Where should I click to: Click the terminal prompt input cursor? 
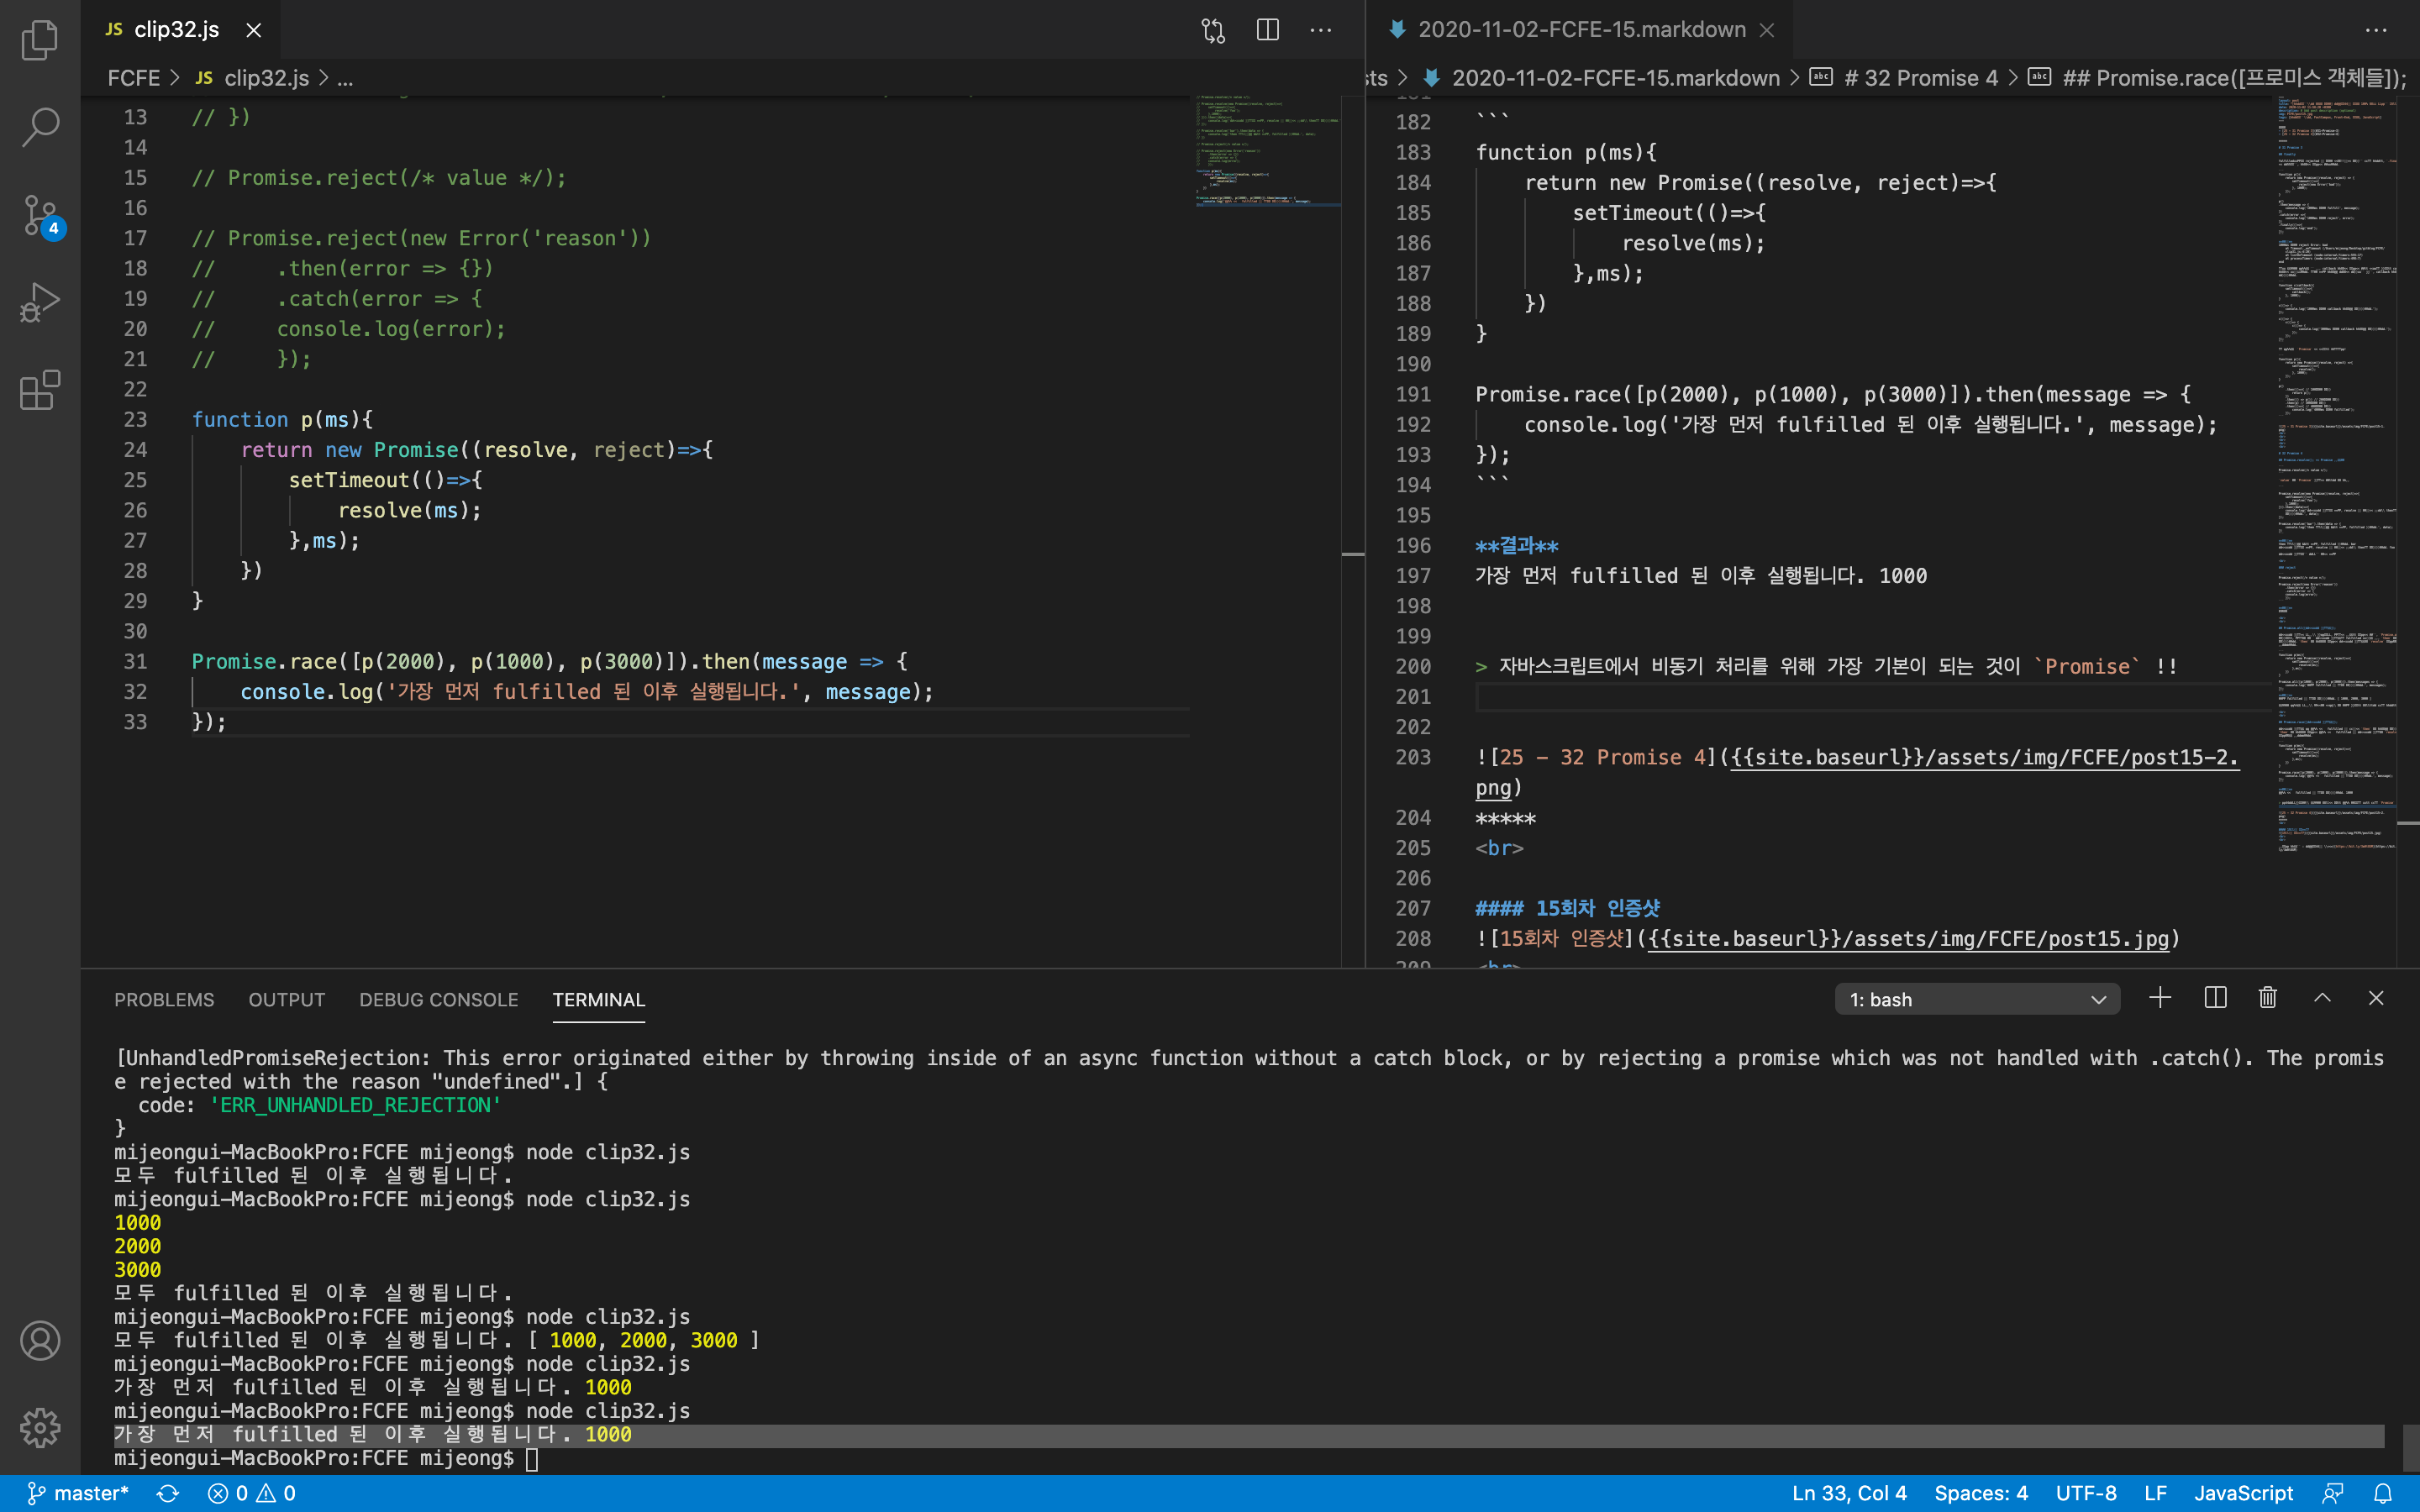click(532, 1459)
